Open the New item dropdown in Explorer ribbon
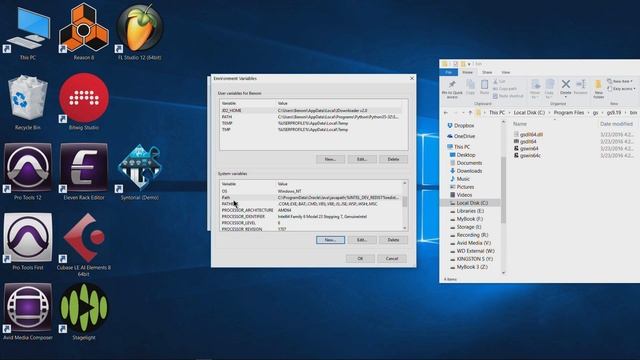Screen dimensions: 640x360 click(x=620, y=81)
